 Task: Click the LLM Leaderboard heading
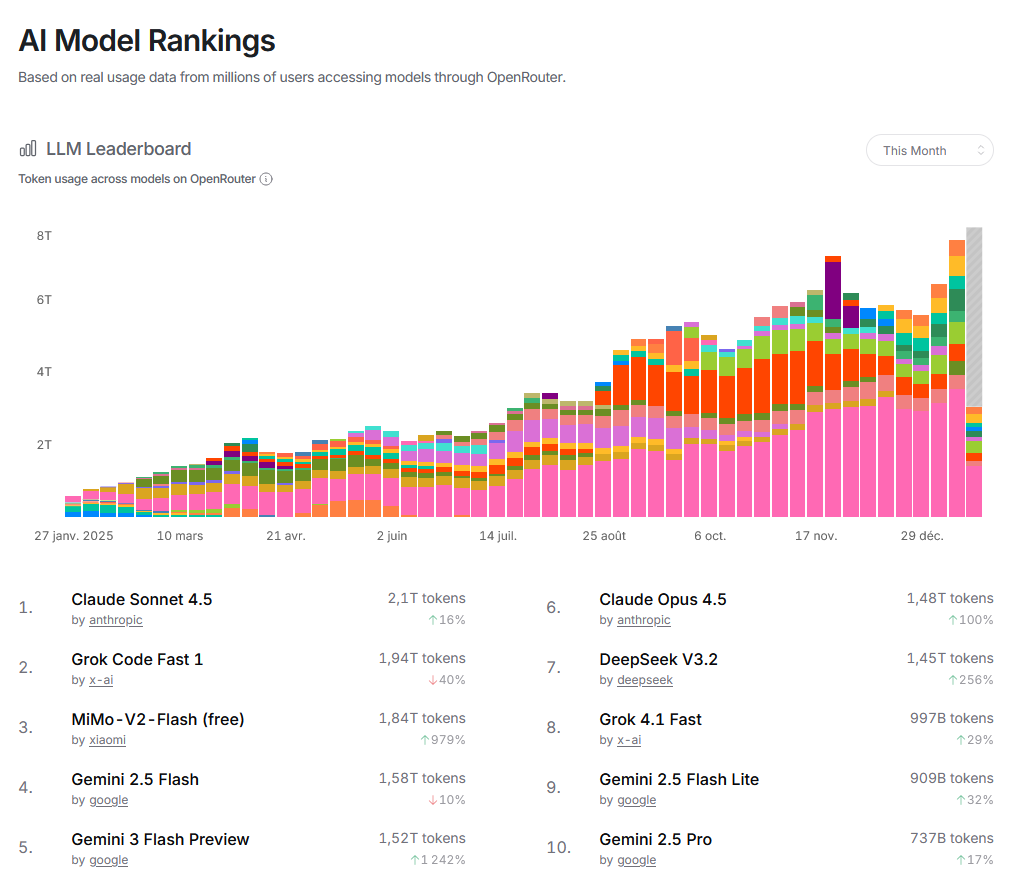click(x=118, y=149)
